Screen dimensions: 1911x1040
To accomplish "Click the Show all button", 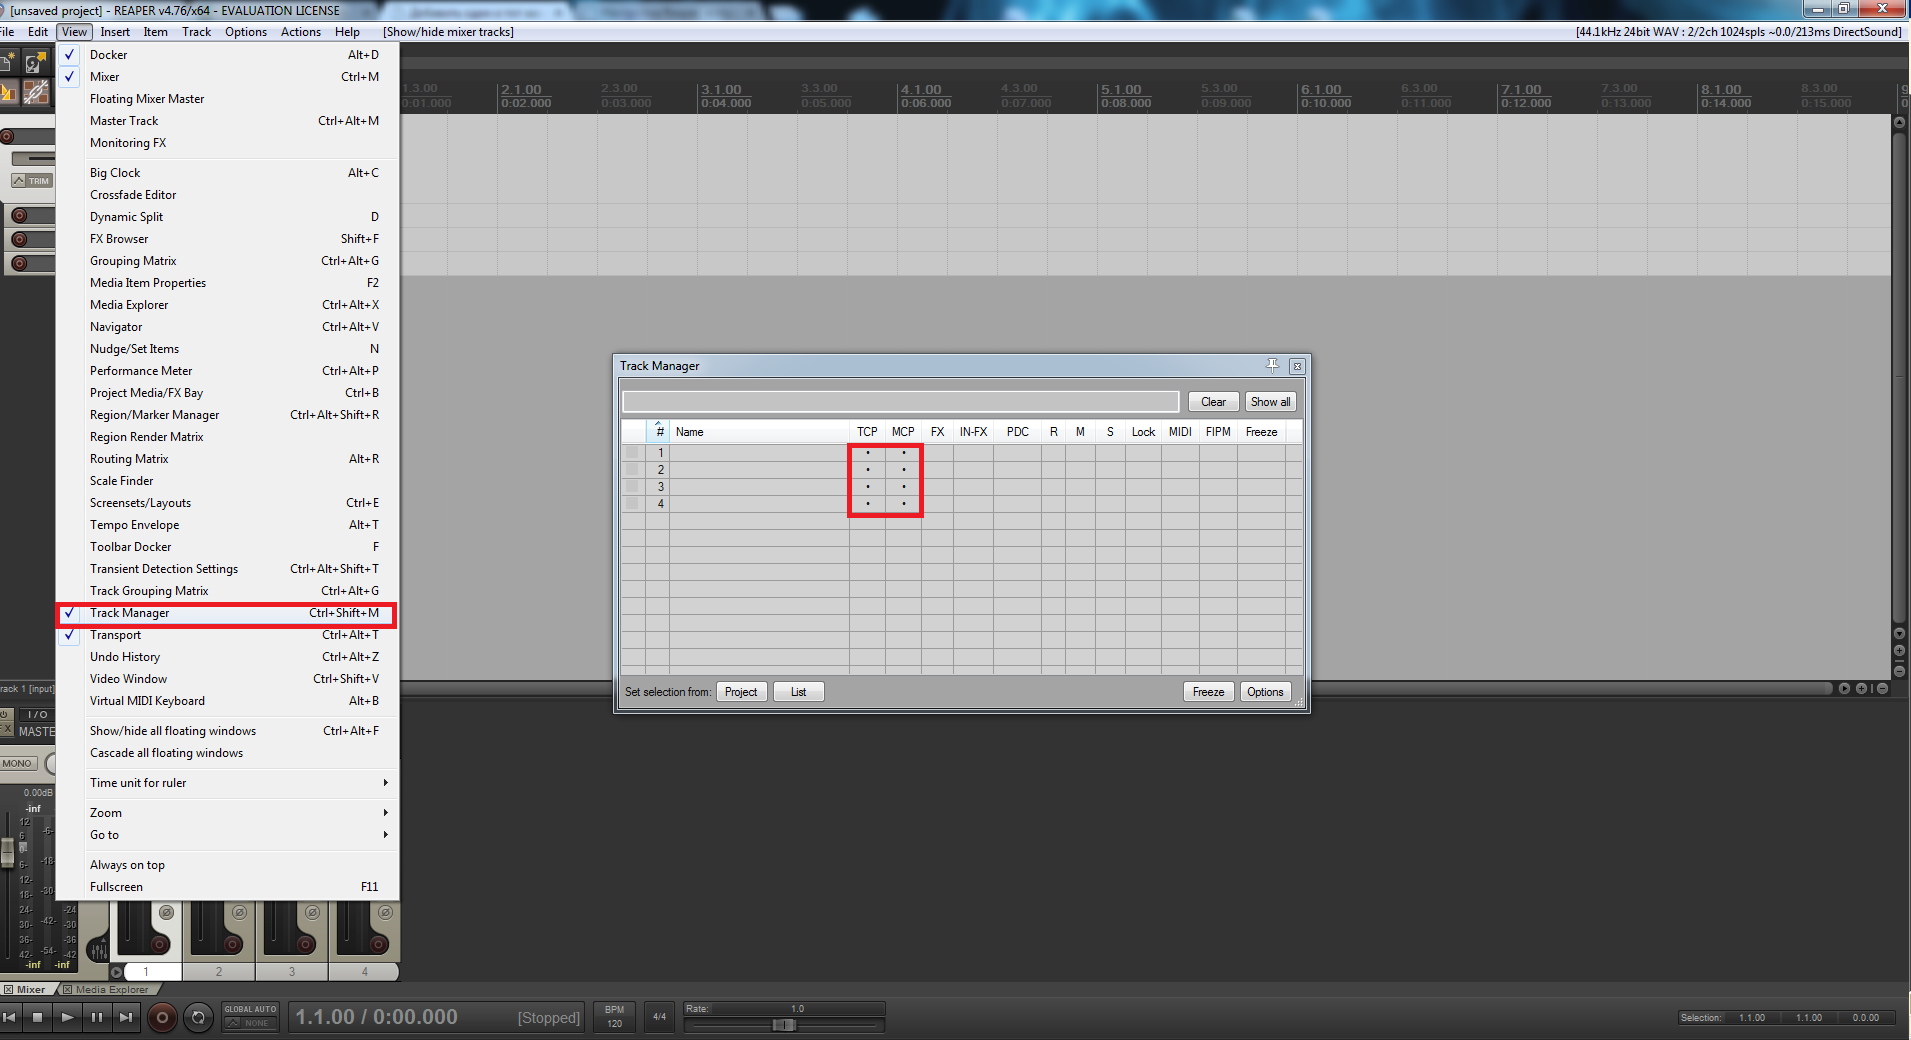I will point(1270,402).
